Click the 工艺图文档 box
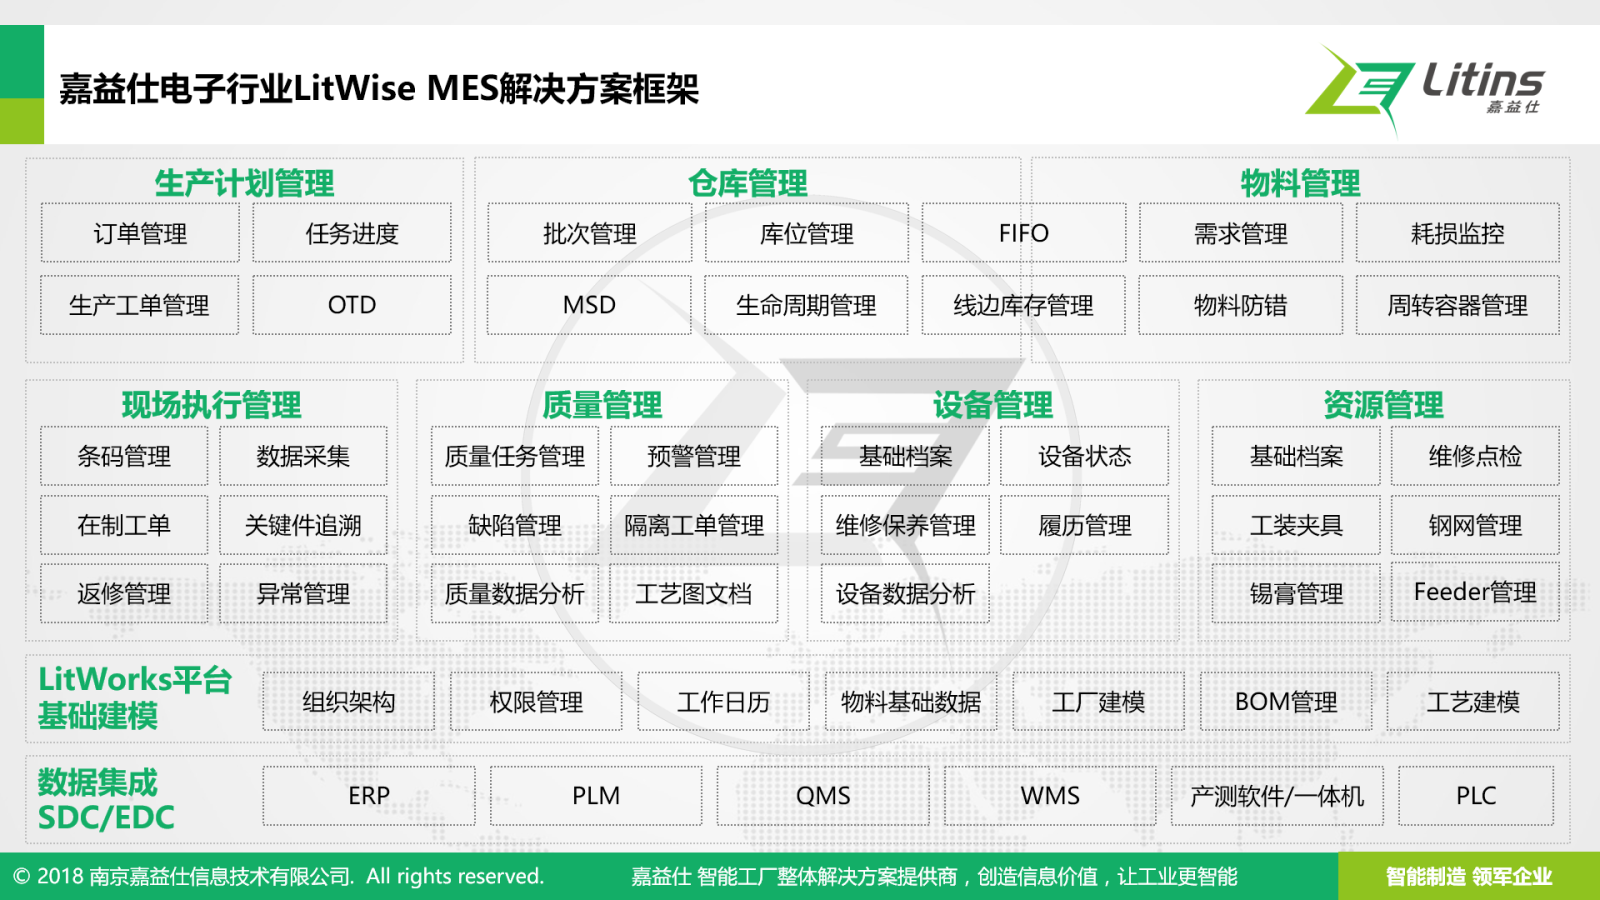Viewport: 1600px width, 900px height. coord(694,594)
